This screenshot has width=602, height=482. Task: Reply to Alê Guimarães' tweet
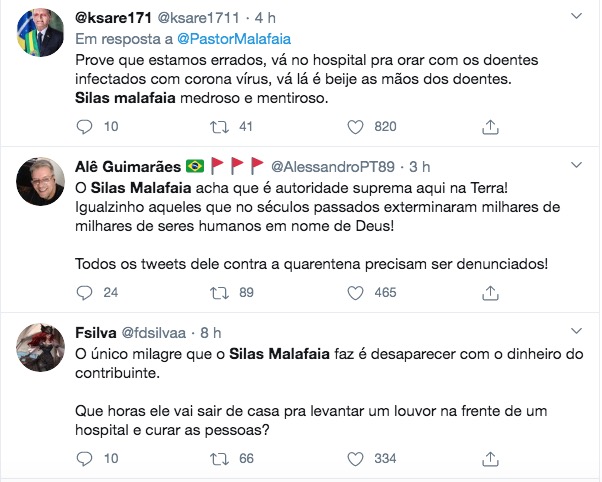[85, 292]
